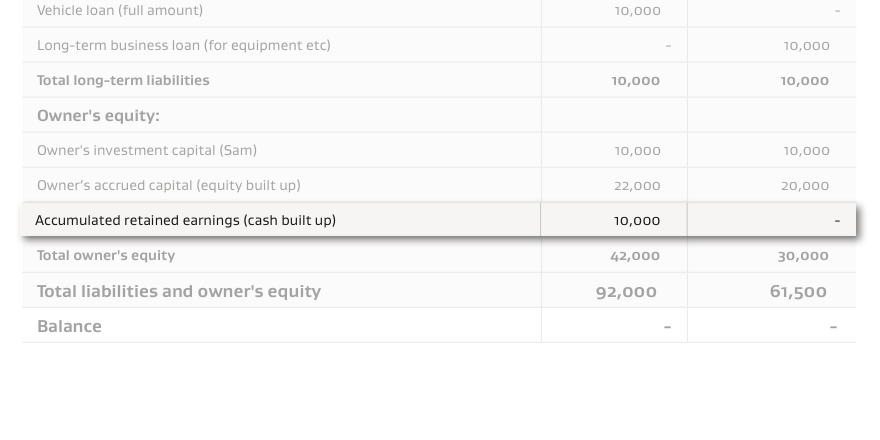Select Long-term business loan row label

click(x=184, y=45)
